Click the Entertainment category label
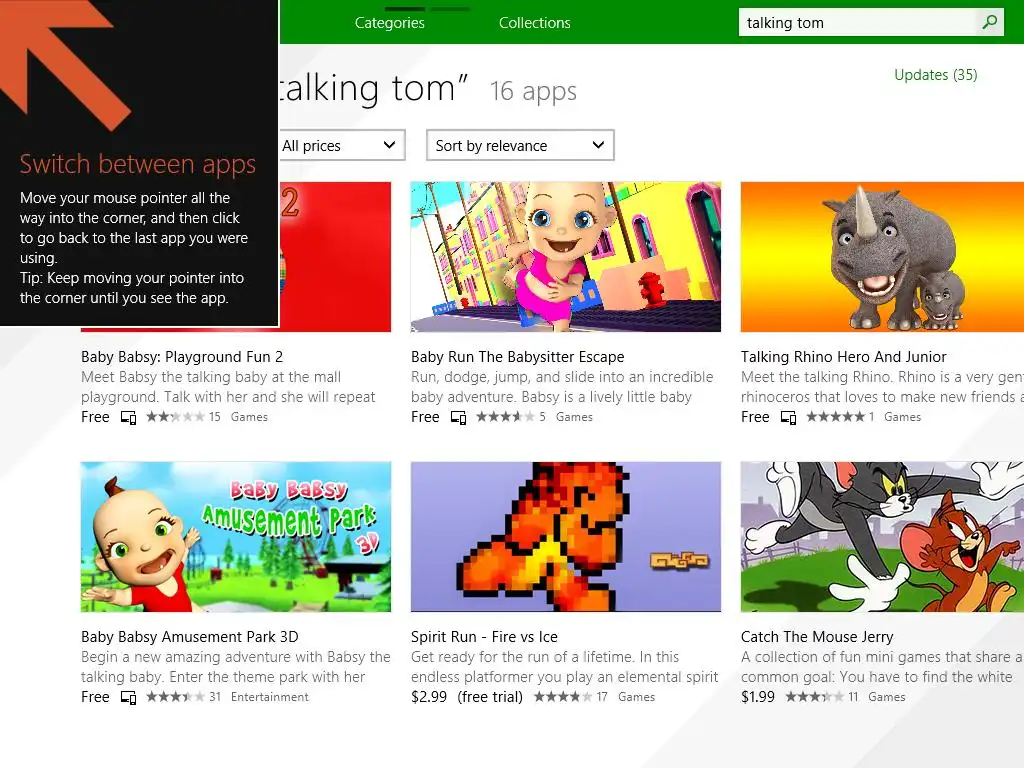The height and width of the screenshot is (768, 1024). coord(270,697)
